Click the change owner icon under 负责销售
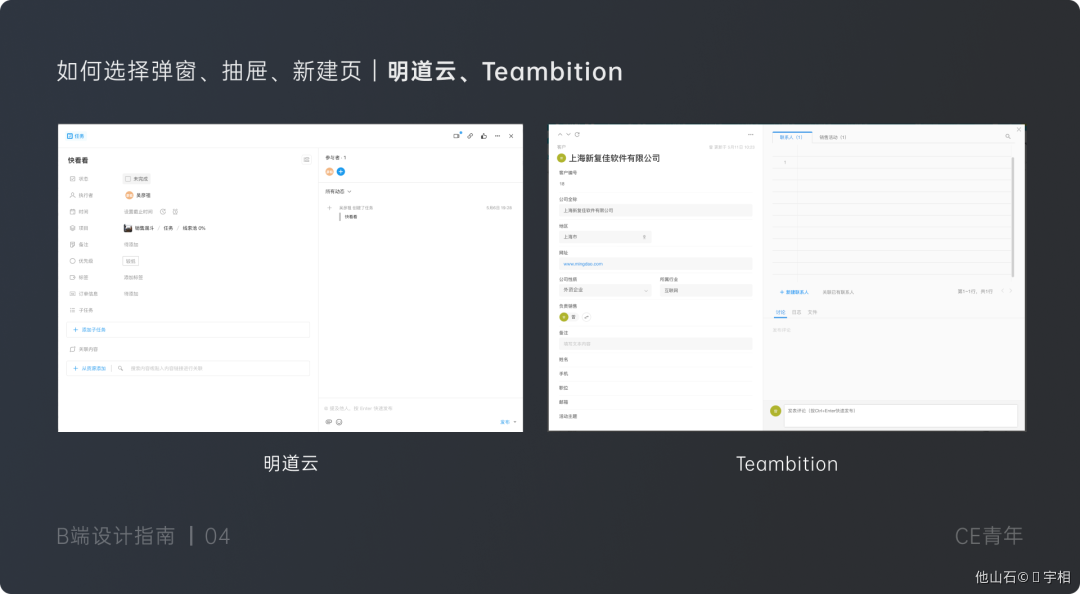Viewport: 1080px width, 594px height. click(586, 317)
